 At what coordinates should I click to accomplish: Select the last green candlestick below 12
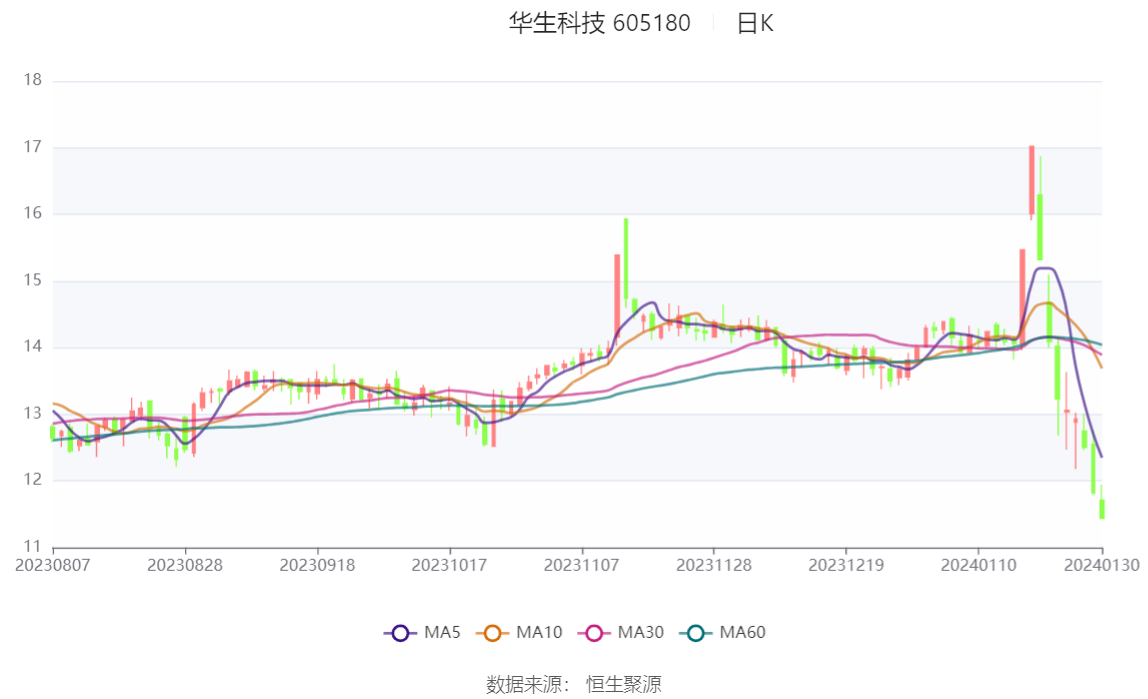click(1102, 505)
